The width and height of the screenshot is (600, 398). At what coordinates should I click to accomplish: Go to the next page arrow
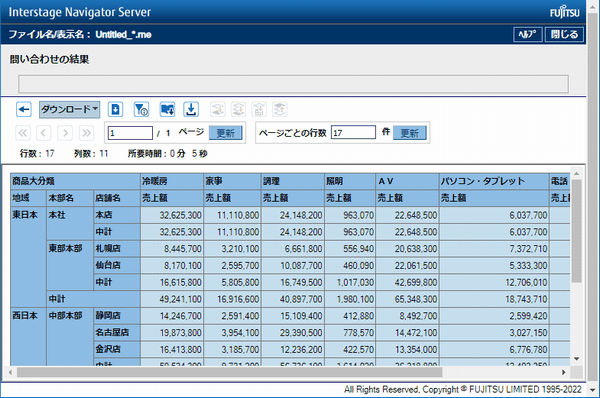click(x=65, y=133)
